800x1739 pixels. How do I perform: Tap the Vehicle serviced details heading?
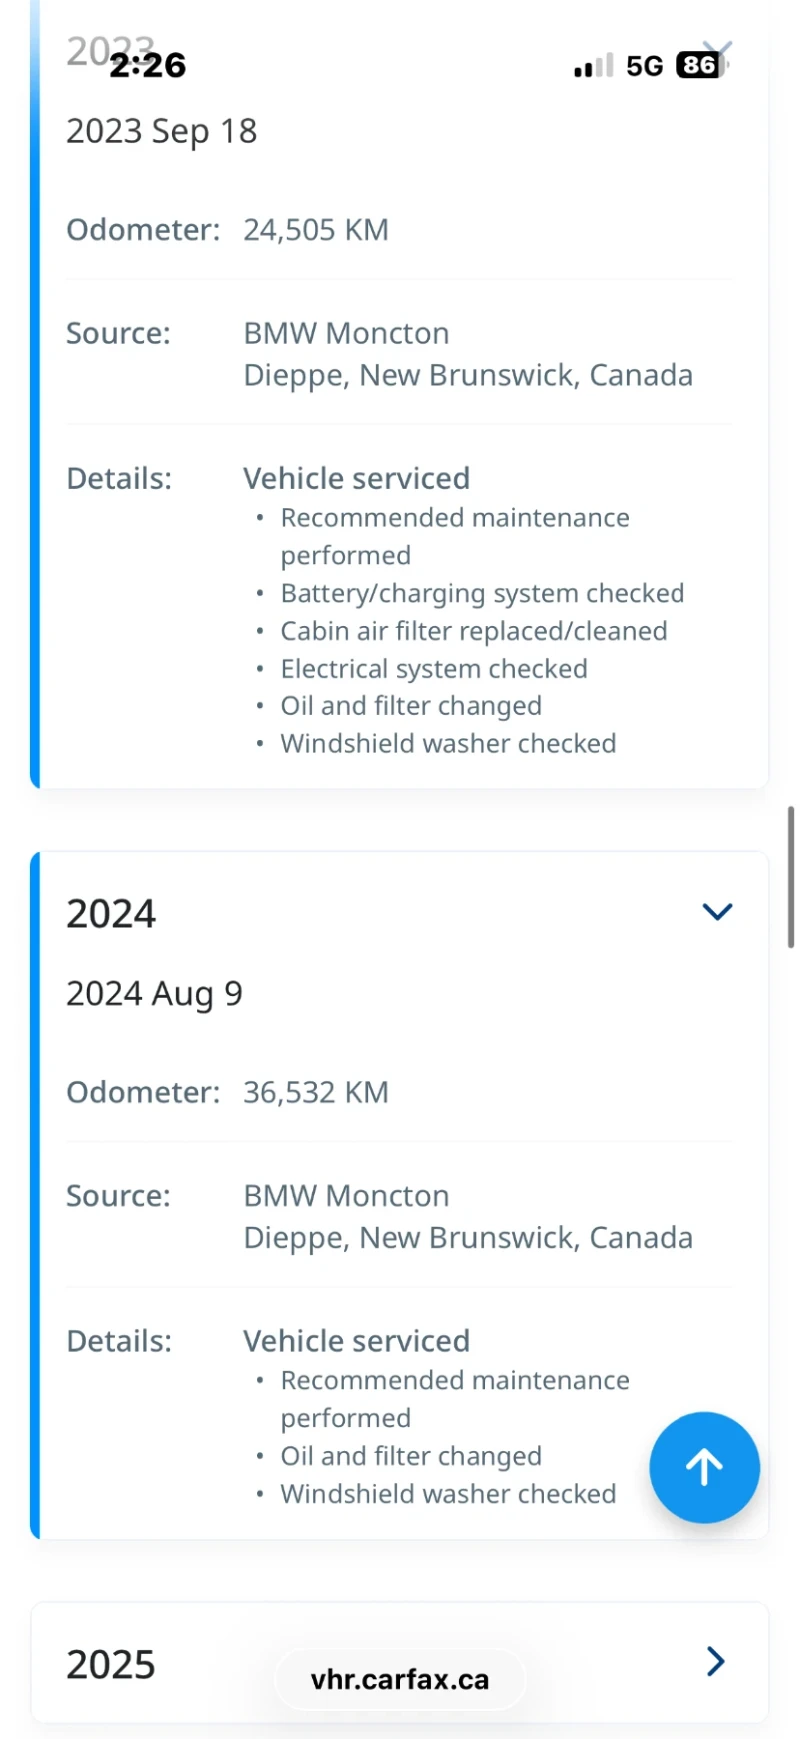[356, 478]
